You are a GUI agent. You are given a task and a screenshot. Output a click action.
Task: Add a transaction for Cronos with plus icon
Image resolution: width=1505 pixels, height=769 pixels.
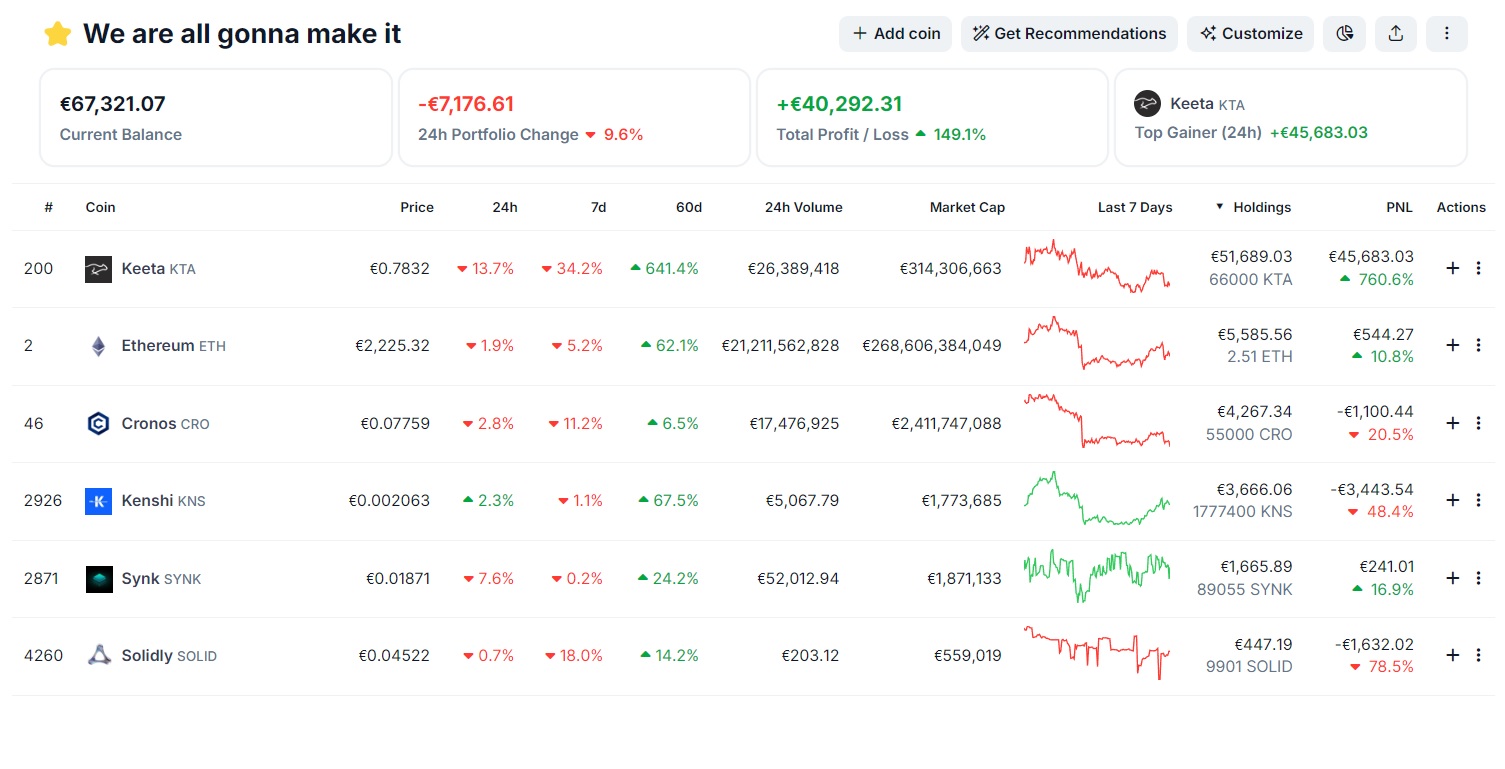pos(1453,423)
